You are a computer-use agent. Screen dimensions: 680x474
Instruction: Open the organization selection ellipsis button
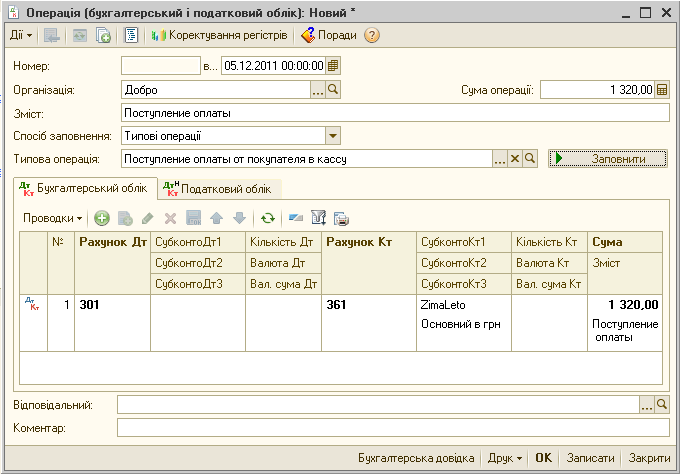click(318, 90)
